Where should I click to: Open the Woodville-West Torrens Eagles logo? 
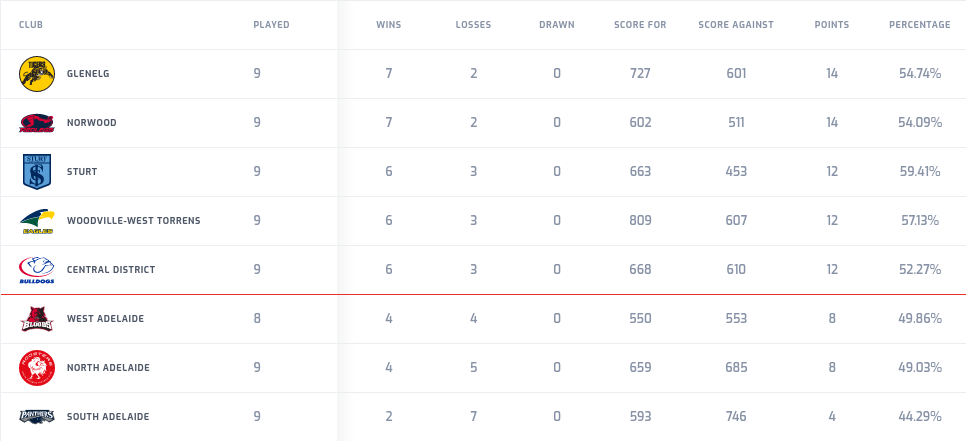[36, 220]
